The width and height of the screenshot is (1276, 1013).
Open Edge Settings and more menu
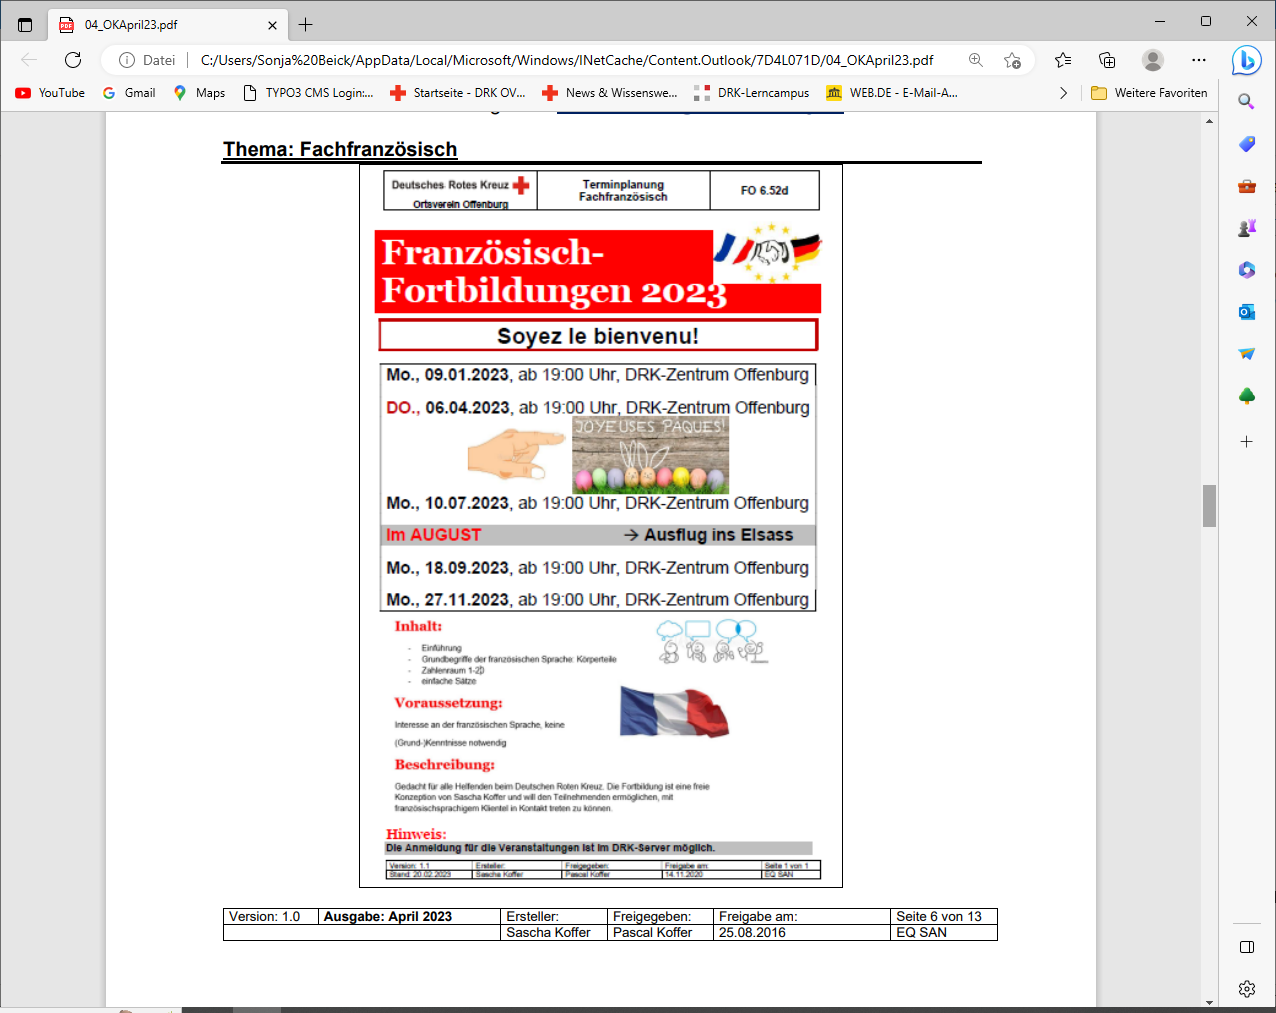[1199, 60]
